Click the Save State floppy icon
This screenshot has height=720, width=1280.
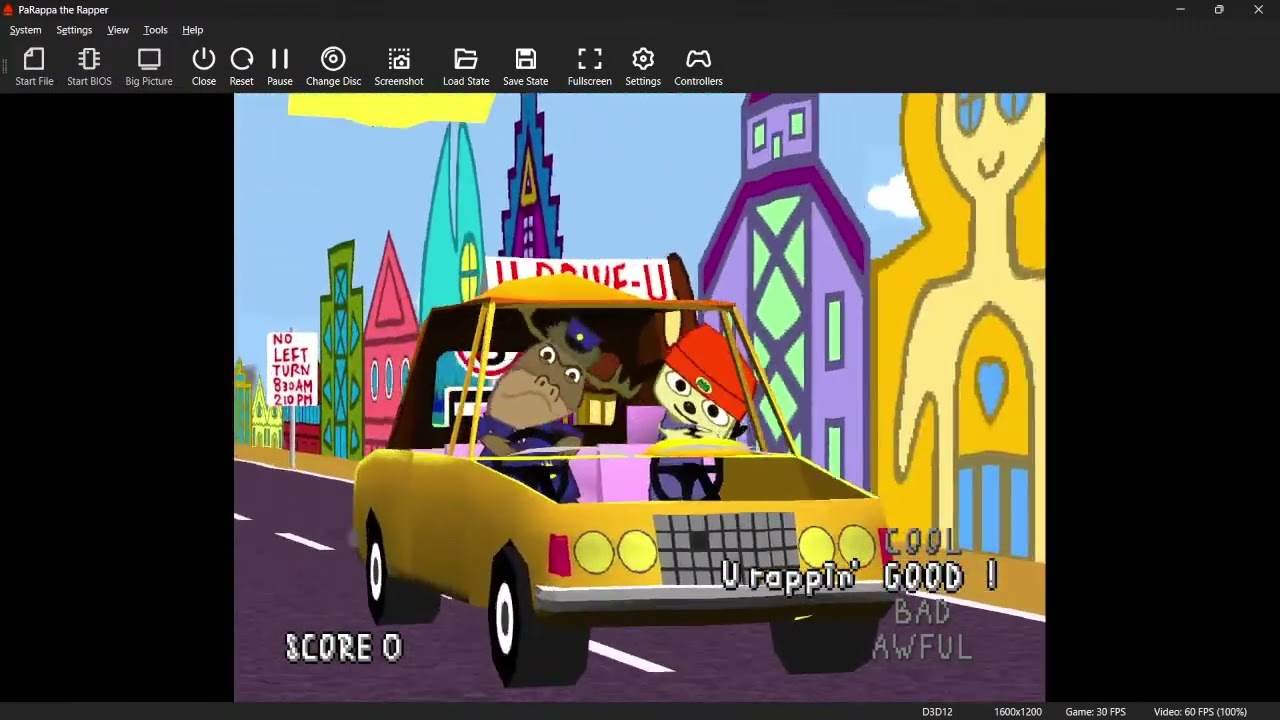(x=526, y=67)
